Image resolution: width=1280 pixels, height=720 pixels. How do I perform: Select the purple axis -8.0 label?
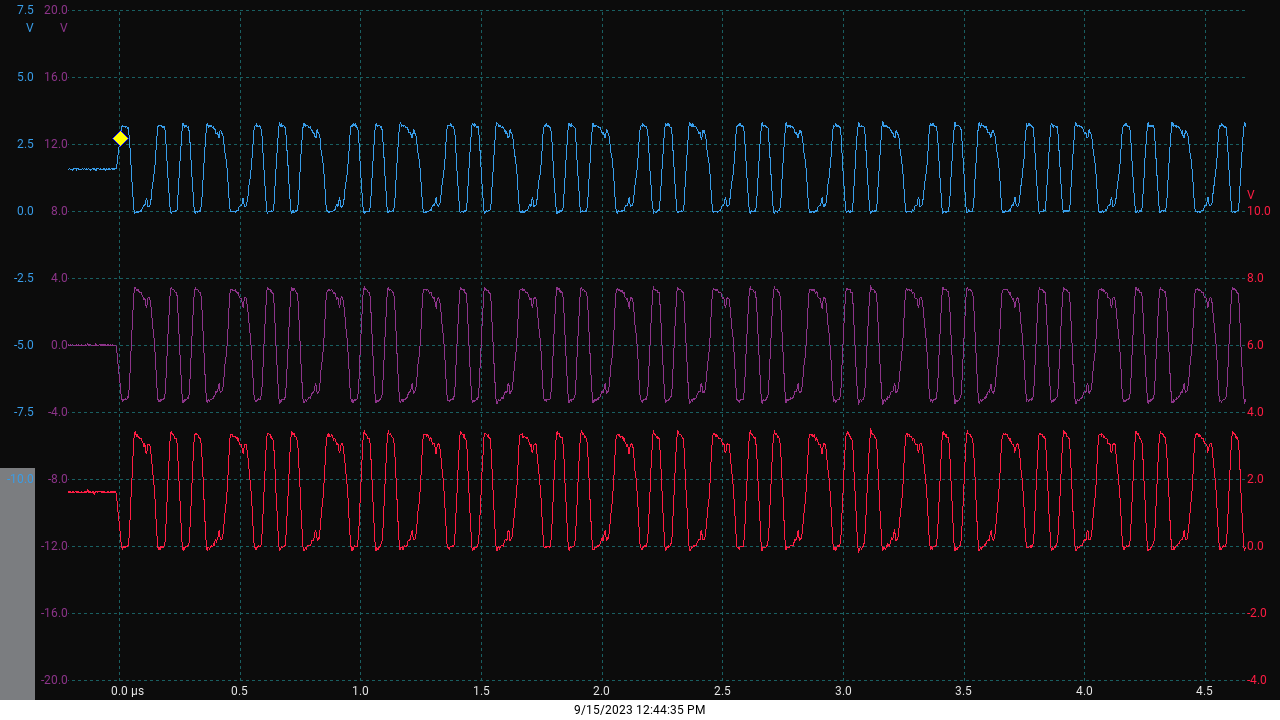tap(57, 479)
